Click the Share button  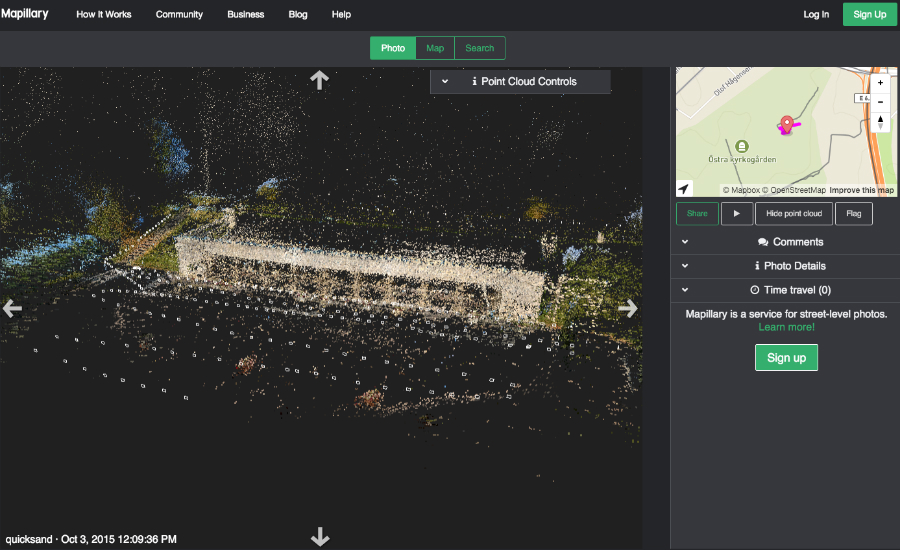click(x=697, y=214)
